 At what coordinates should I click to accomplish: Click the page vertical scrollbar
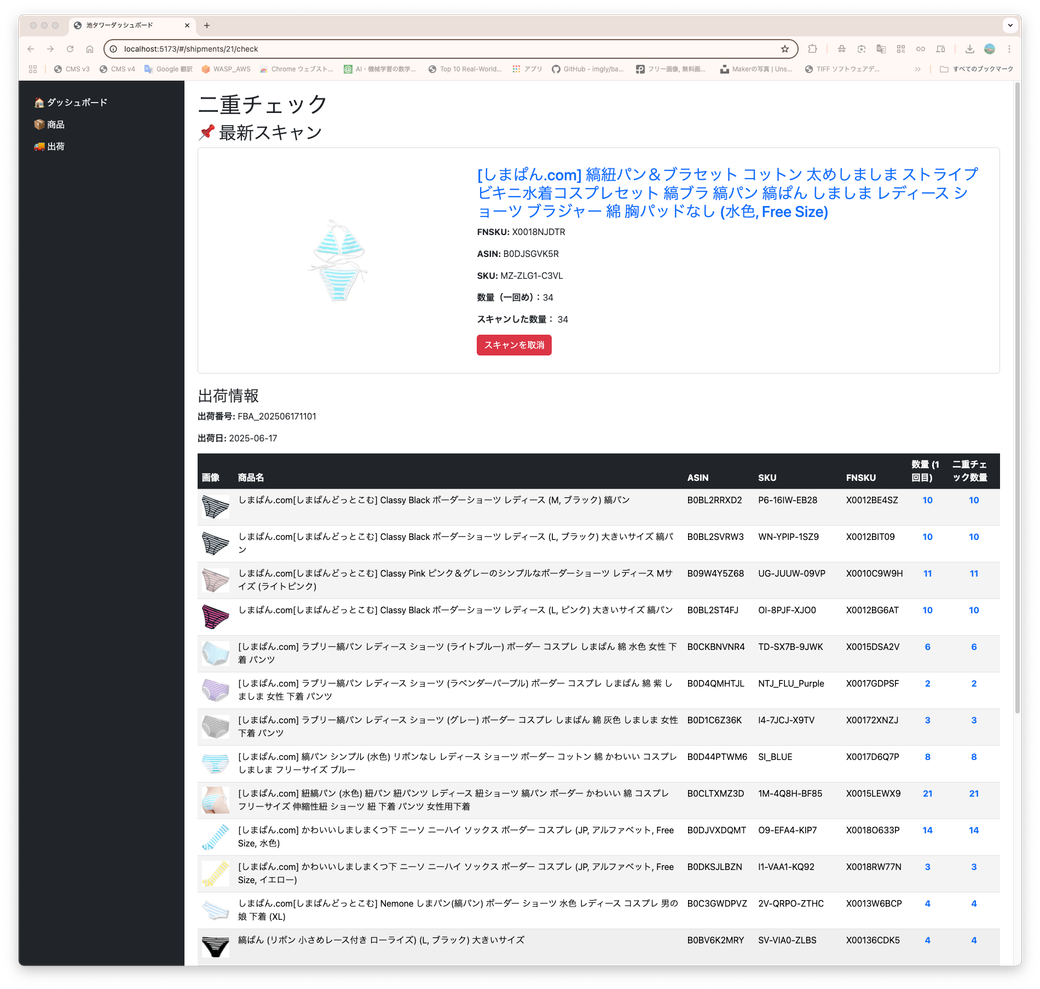[x=1017, y=398]
